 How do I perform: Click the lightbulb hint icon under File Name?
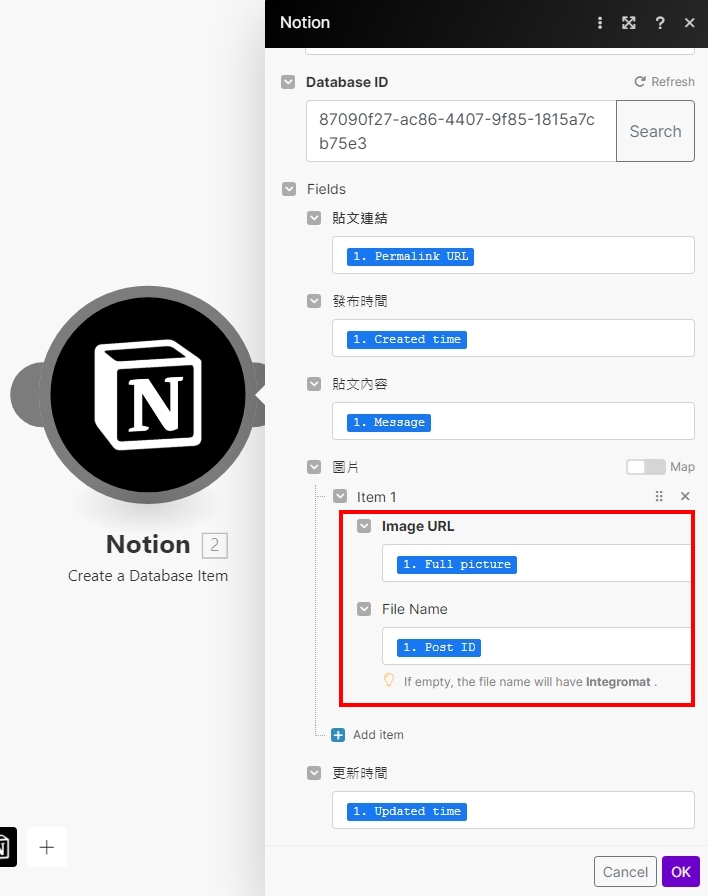389,681
